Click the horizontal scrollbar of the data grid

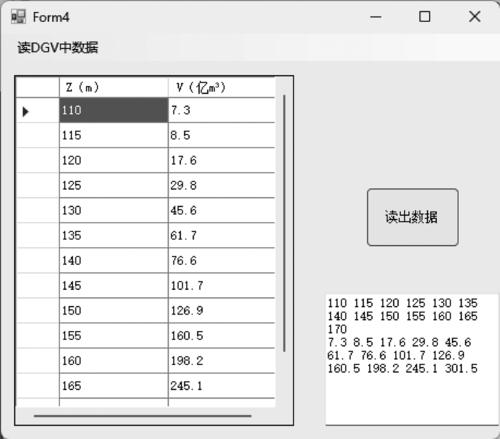click(x=142, y=416)
